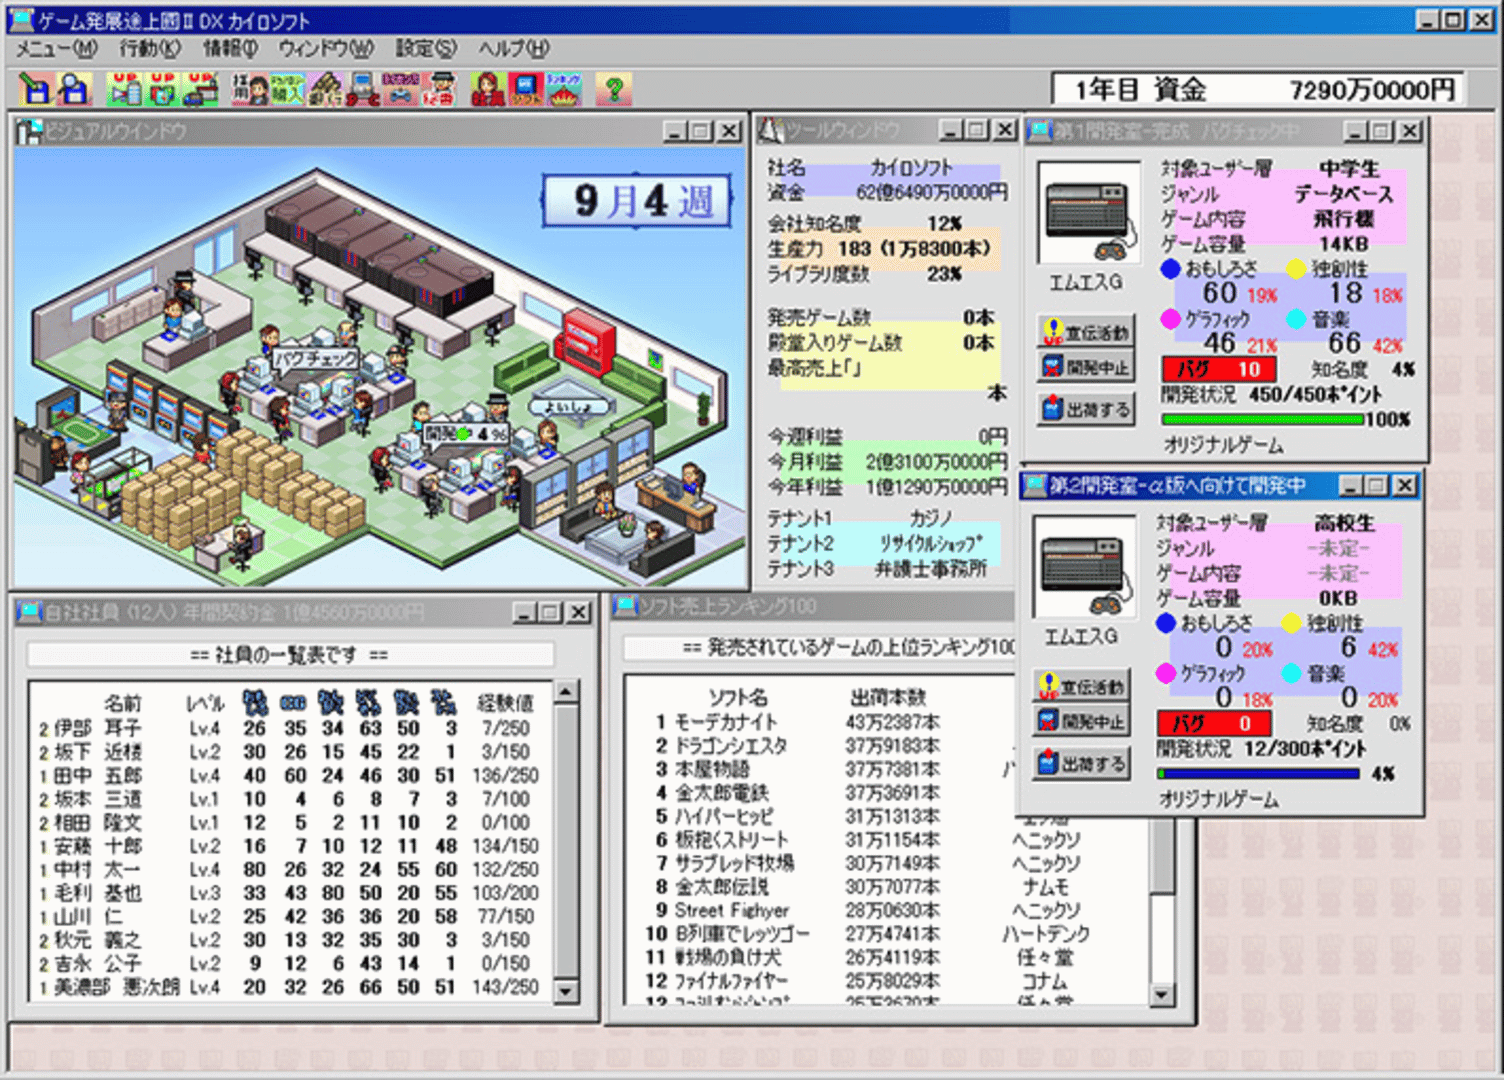Select employee row 毛利 基也
Screen dimensions: 1504x1080
292,893
